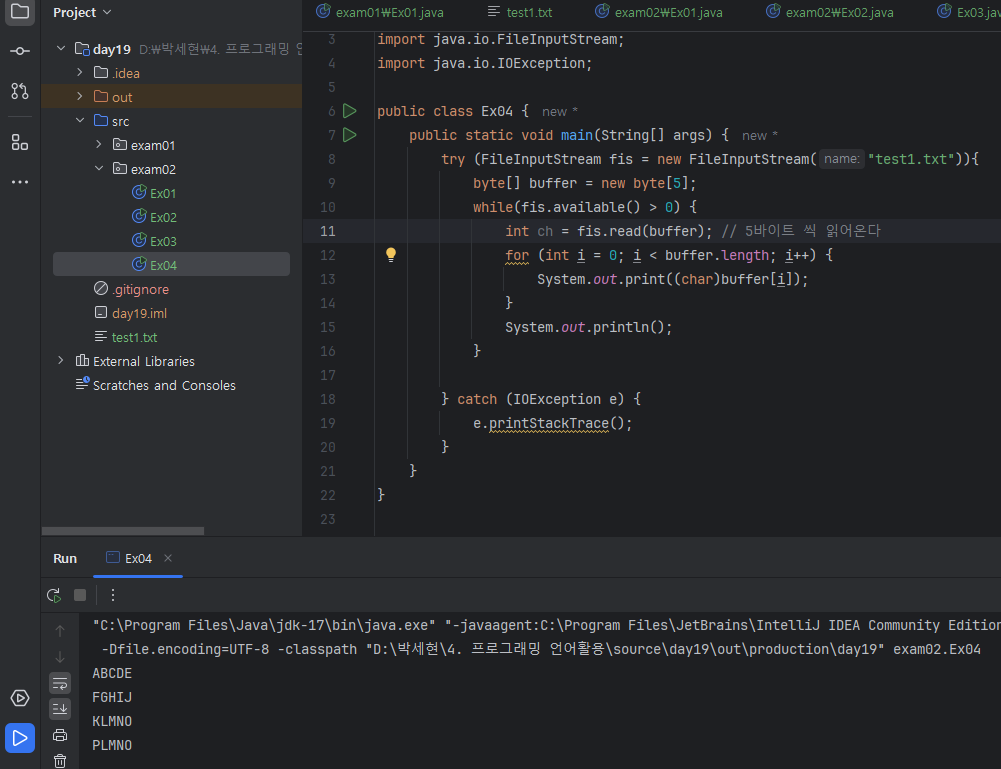Open the Pull Requests tool window
This screenshot has height=769, width=1001.
click(x=20, y=91)
